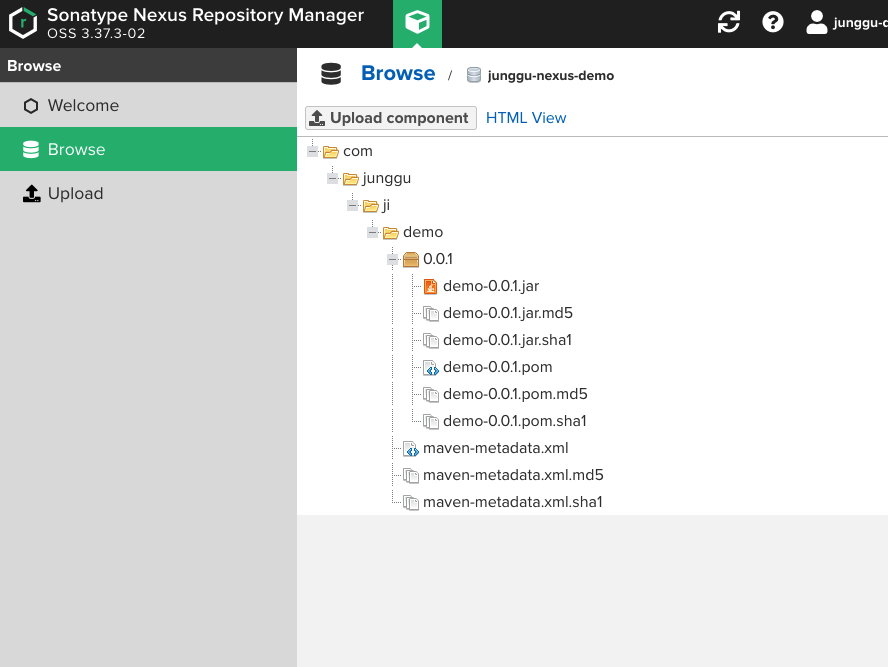Screen dimensions: 888x667
Task: Select Browse in the sidebar menu
Action: point(76,150)
